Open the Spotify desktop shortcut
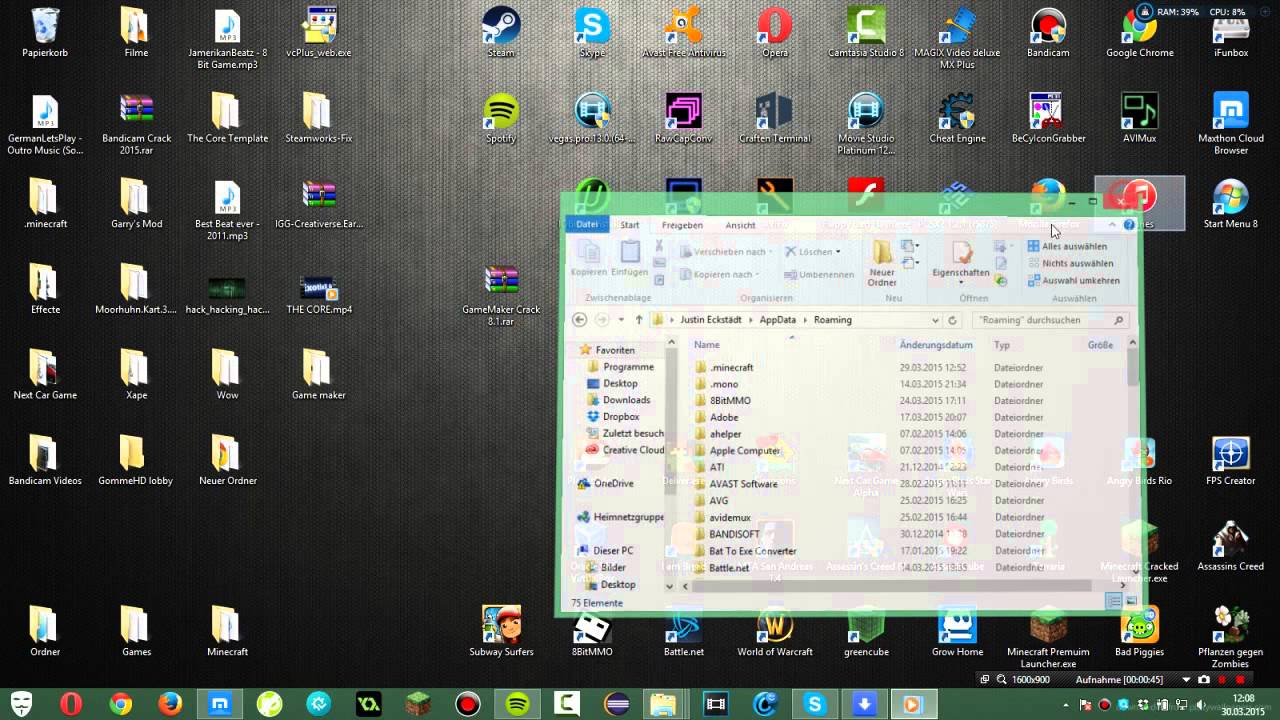 tap(501, 118)
